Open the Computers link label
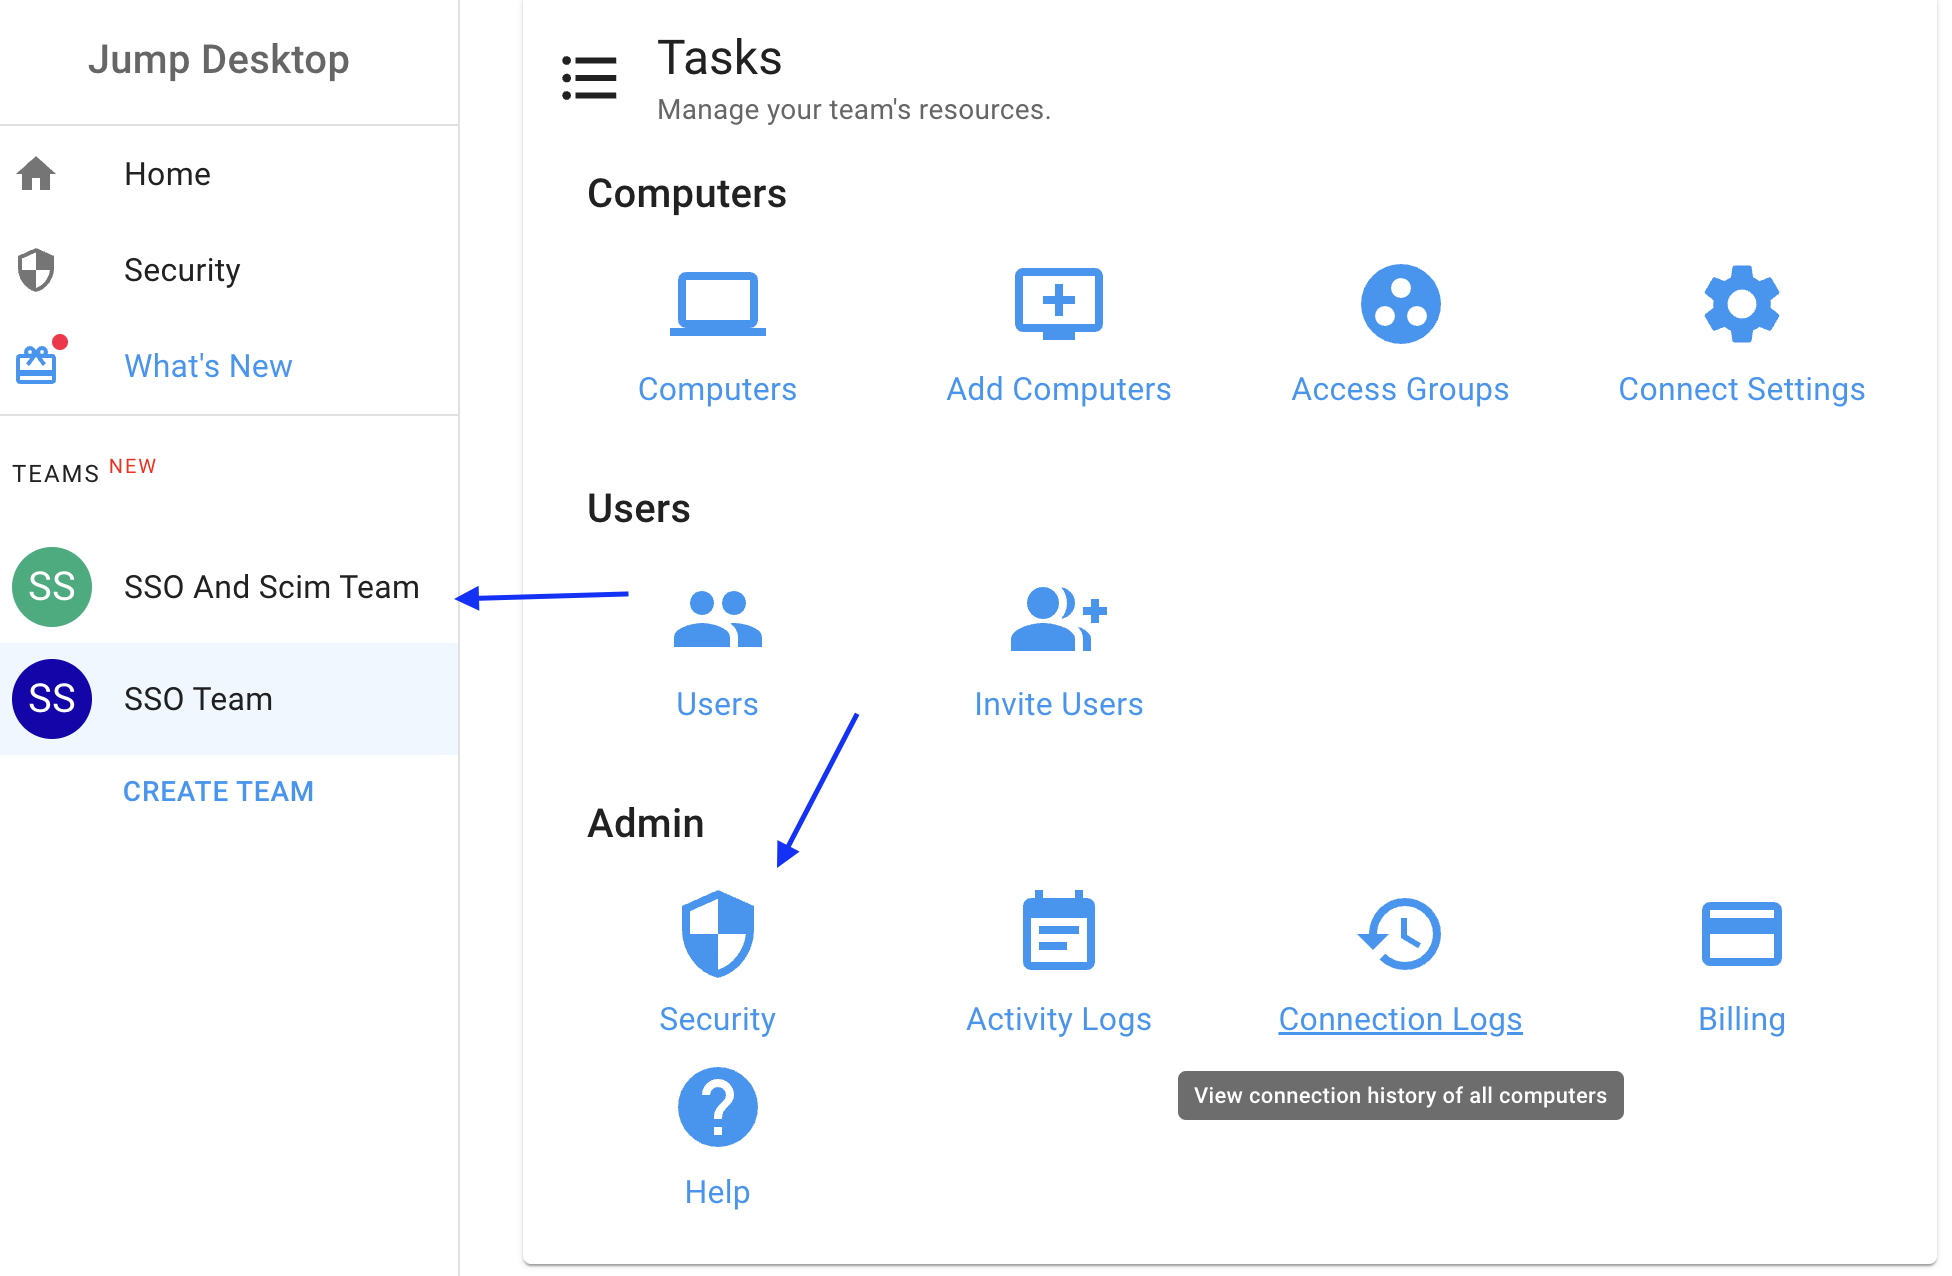Screen dimensions: 1952x1276 [717, 389]
